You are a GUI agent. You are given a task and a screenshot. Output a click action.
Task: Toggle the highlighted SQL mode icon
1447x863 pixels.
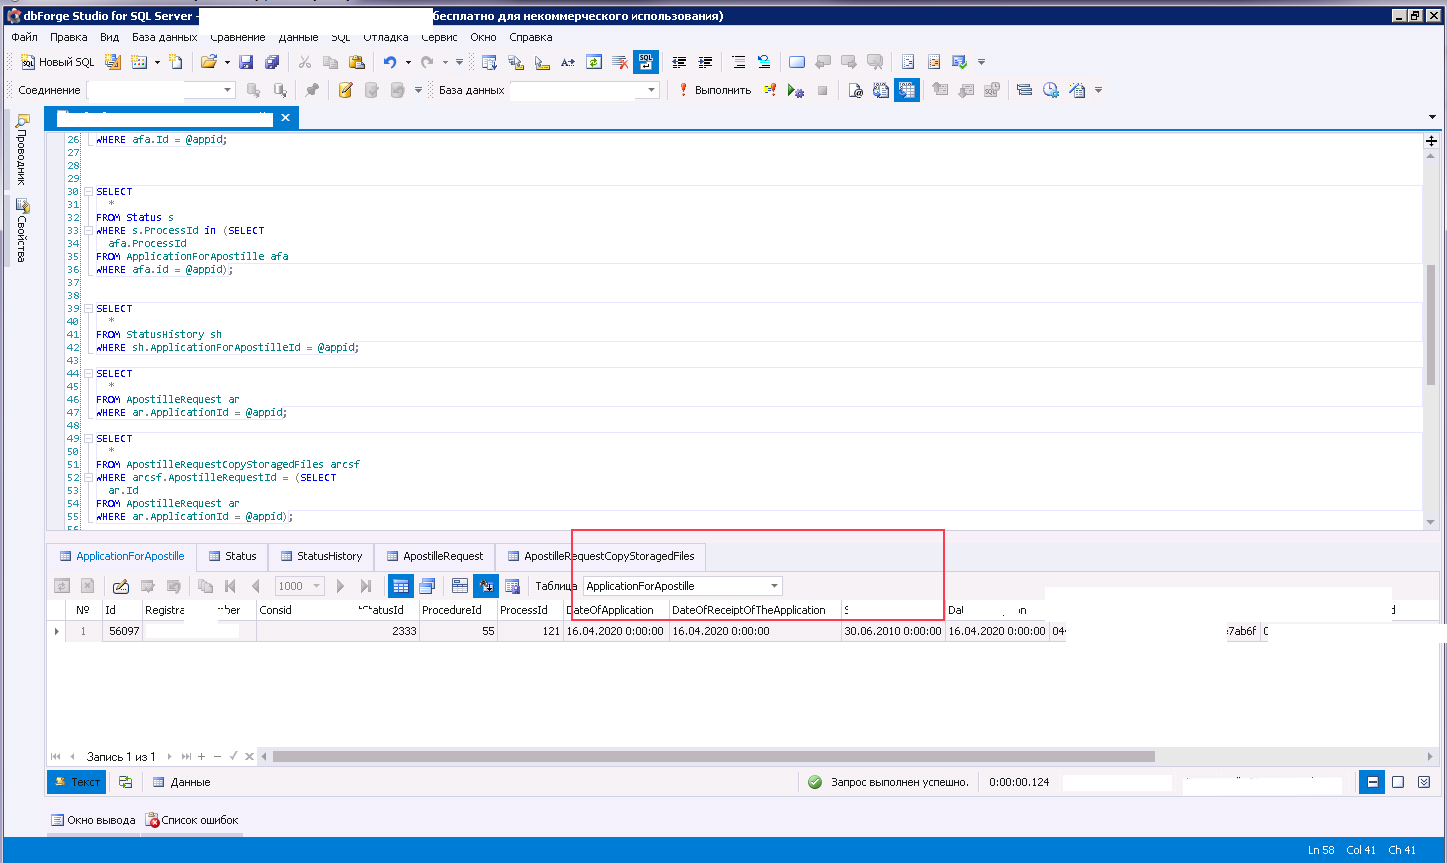646,62
